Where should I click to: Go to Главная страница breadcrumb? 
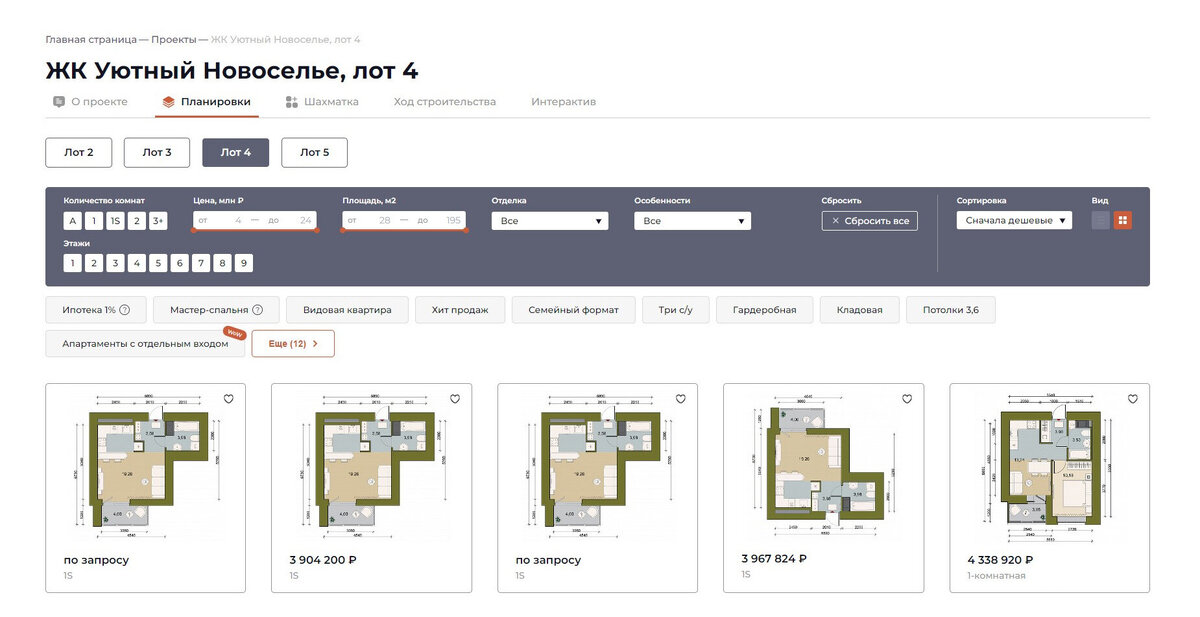pyautogui.click(x=91, y=39)
